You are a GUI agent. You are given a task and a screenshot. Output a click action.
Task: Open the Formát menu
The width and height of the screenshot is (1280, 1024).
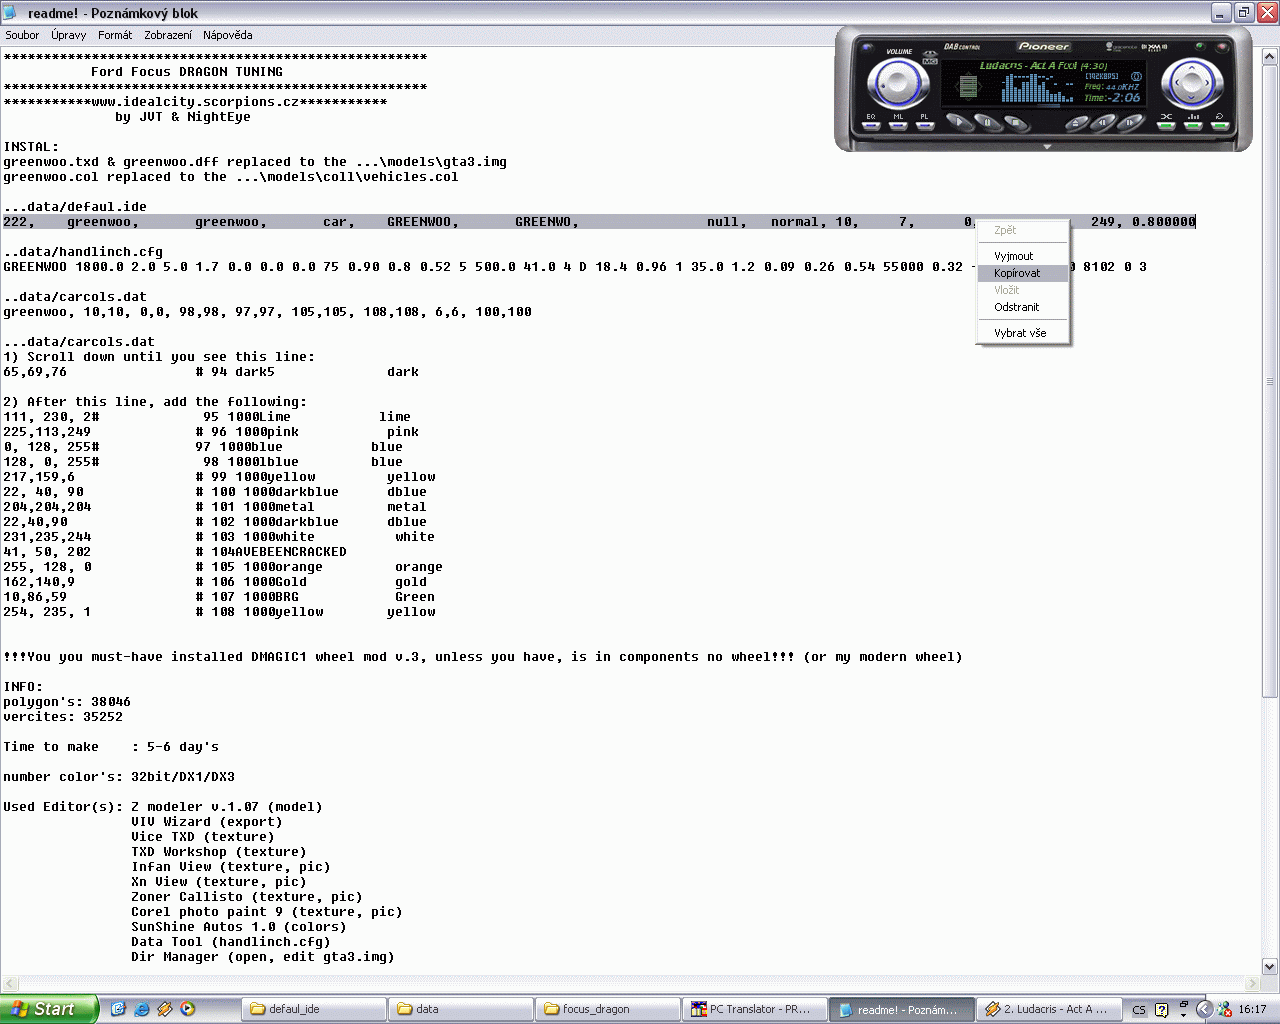pyautogui.click(x=115, y=35)
